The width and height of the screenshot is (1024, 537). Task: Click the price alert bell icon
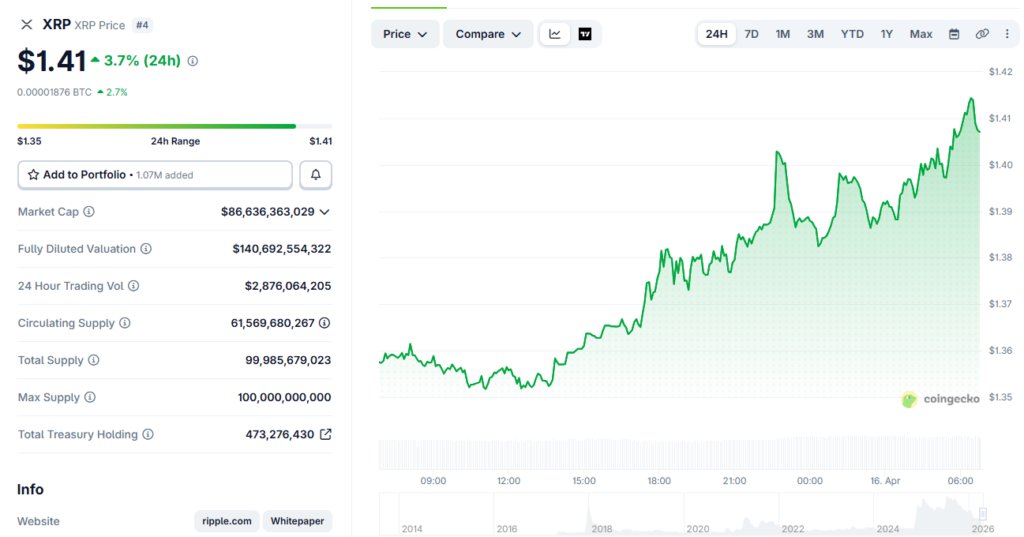pos(316,175)
